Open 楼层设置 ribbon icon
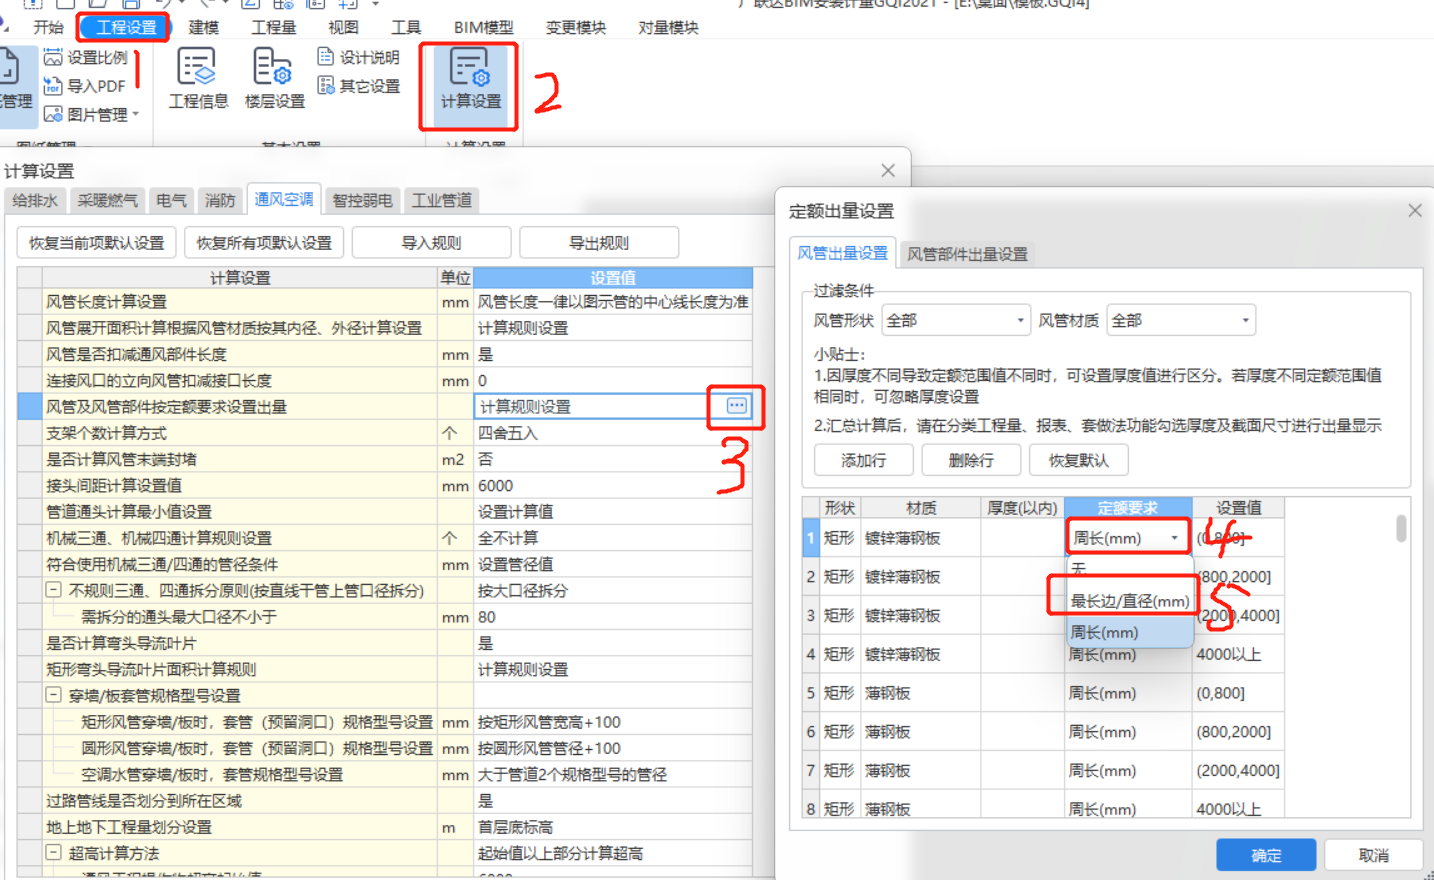 point(274,80)
